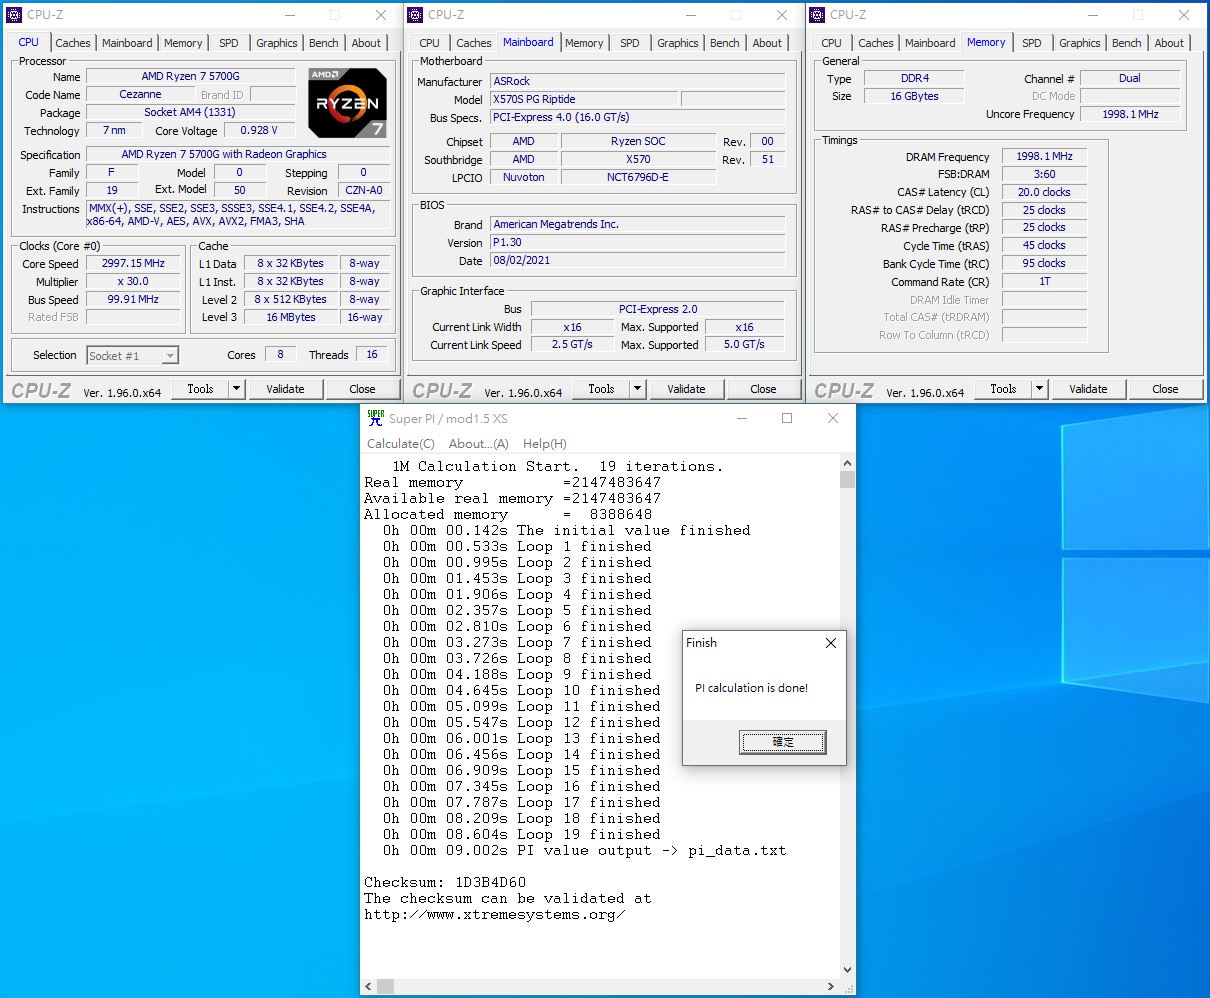Click the Tools button in the Mainboard window
Screen dimensions: 1210x998
click(x=602, y=389)
